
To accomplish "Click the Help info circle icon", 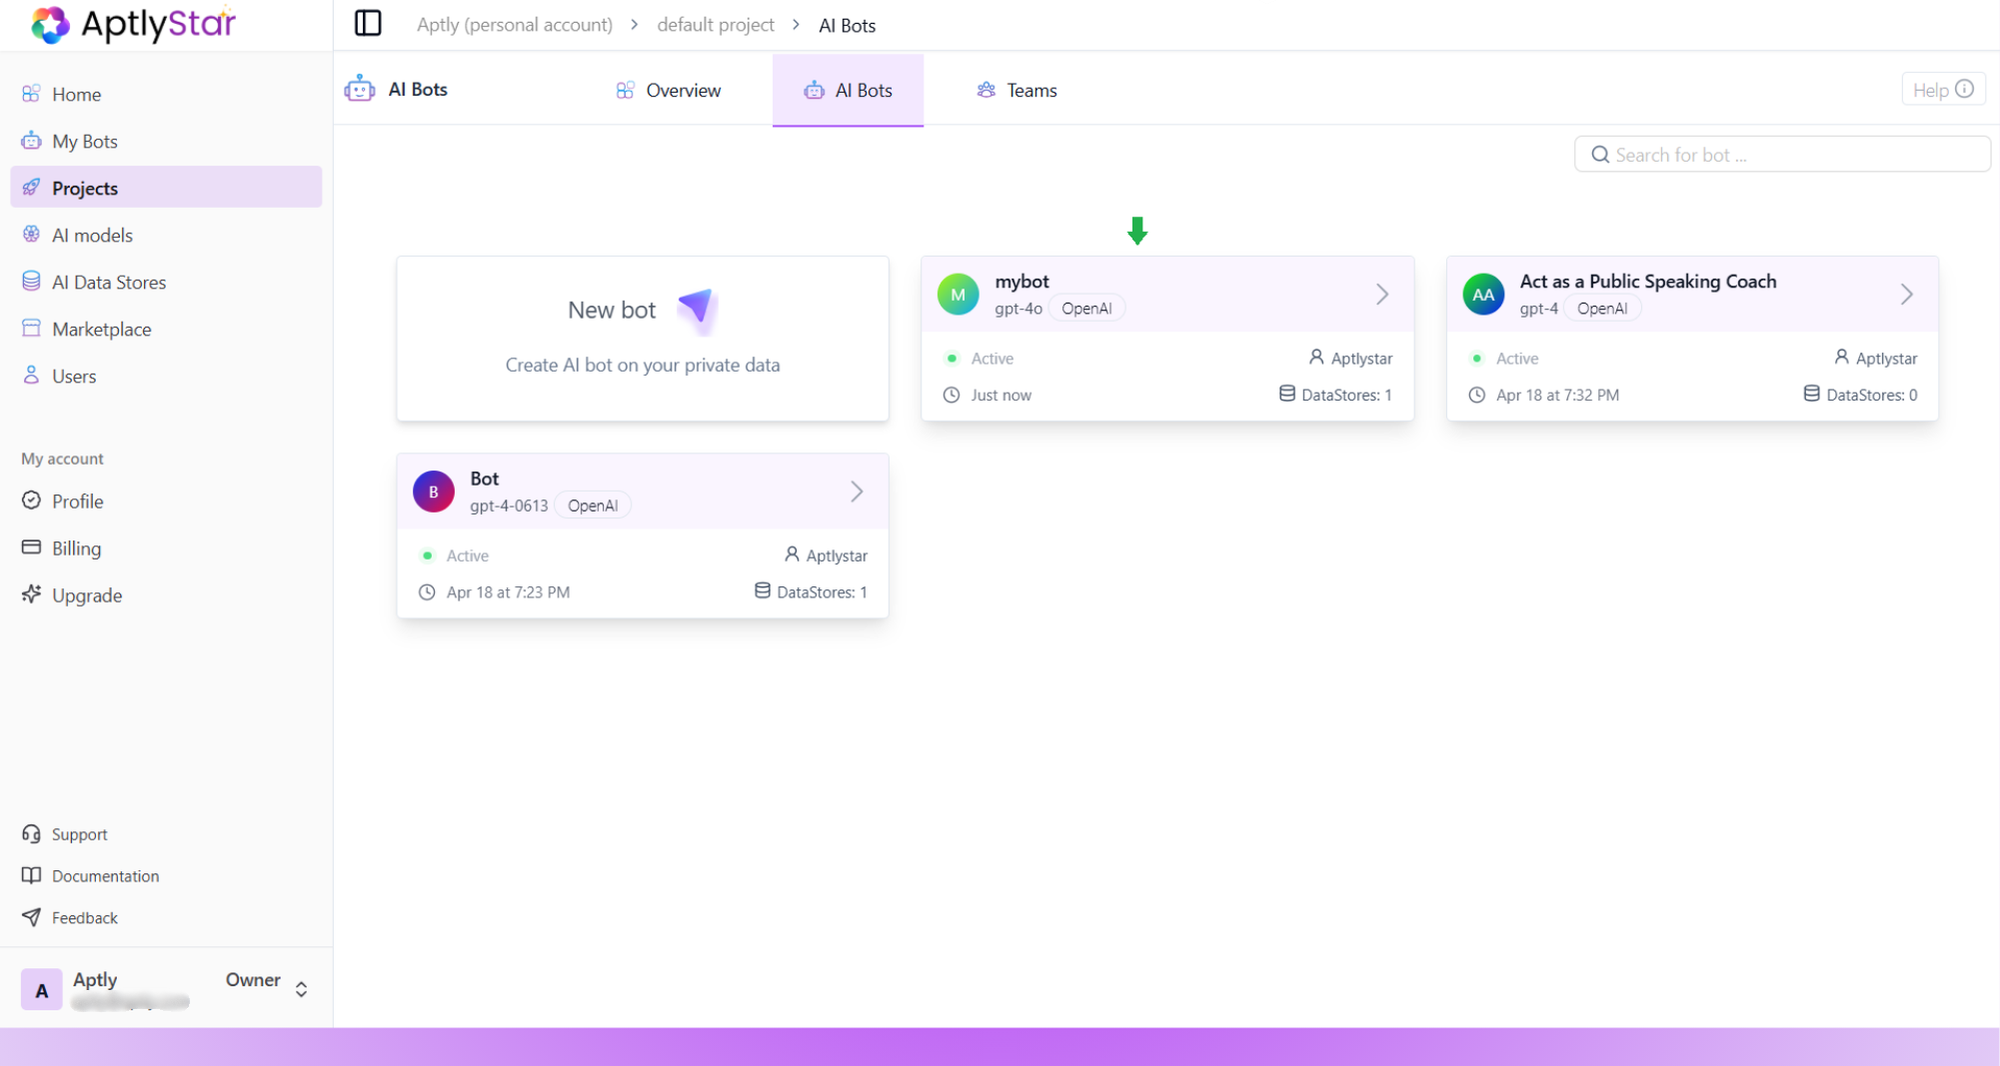I will pos(1964,89).
